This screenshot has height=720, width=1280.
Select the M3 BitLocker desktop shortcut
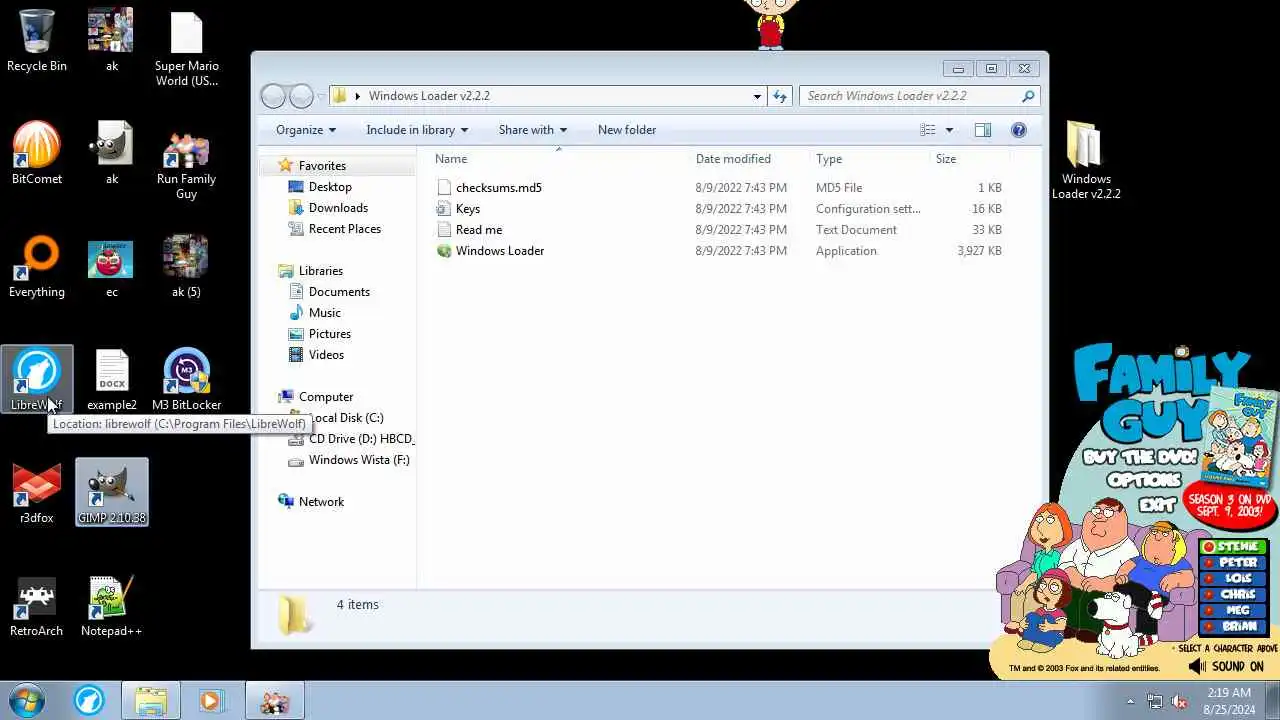tap(187, 380)
